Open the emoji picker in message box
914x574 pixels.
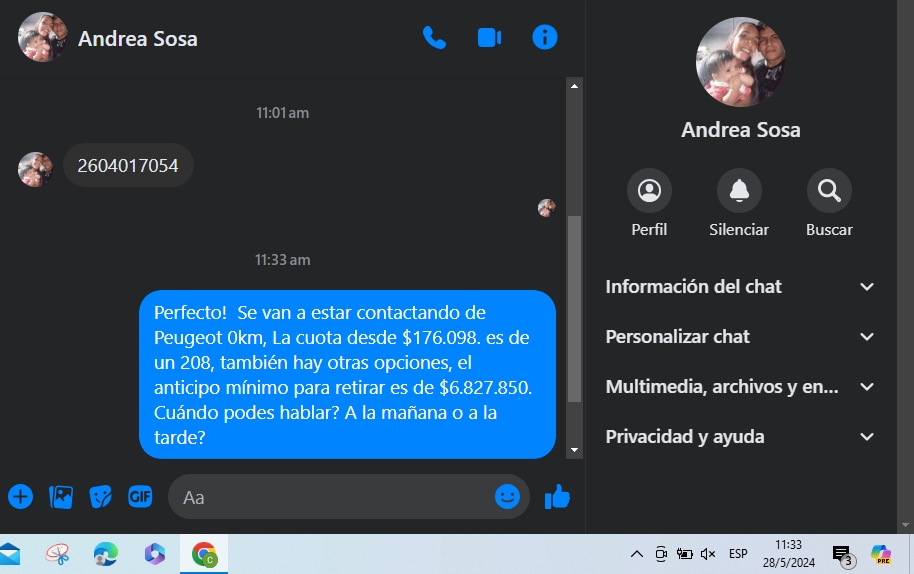pyautogui.click(x=507, y=496)
